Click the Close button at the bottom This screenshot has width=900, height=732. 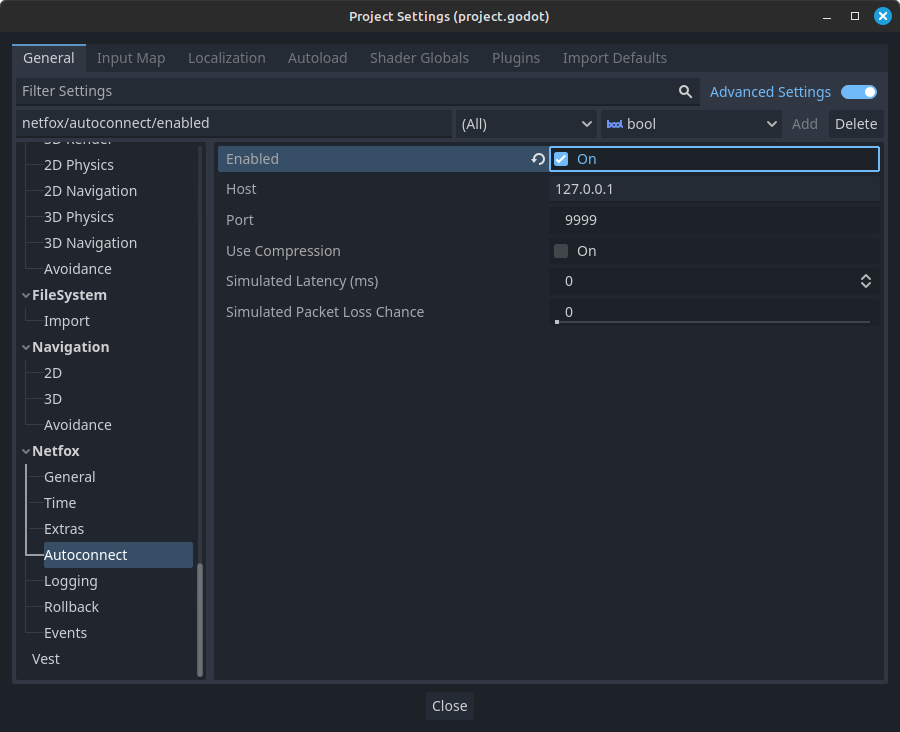click(x=449, y=705)
